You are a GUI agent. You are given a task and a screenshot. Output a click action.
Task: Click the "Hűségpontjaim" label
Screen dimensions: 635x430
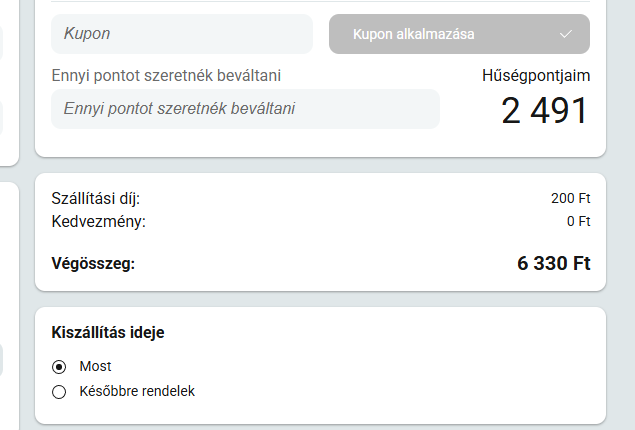pyautogui.click(x=536, y=75)
